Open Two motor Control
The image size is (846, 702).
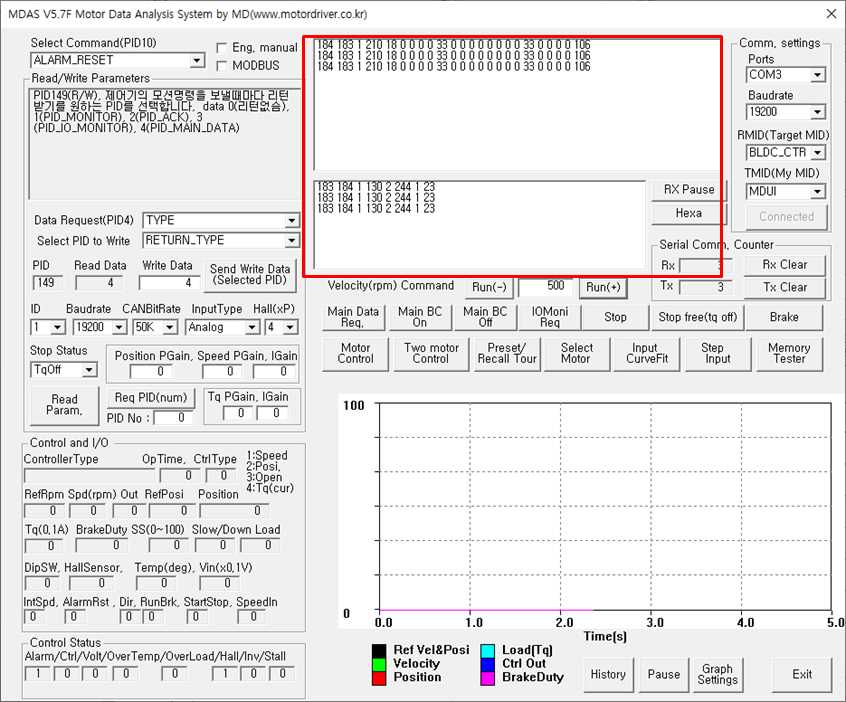coord(431,354)
